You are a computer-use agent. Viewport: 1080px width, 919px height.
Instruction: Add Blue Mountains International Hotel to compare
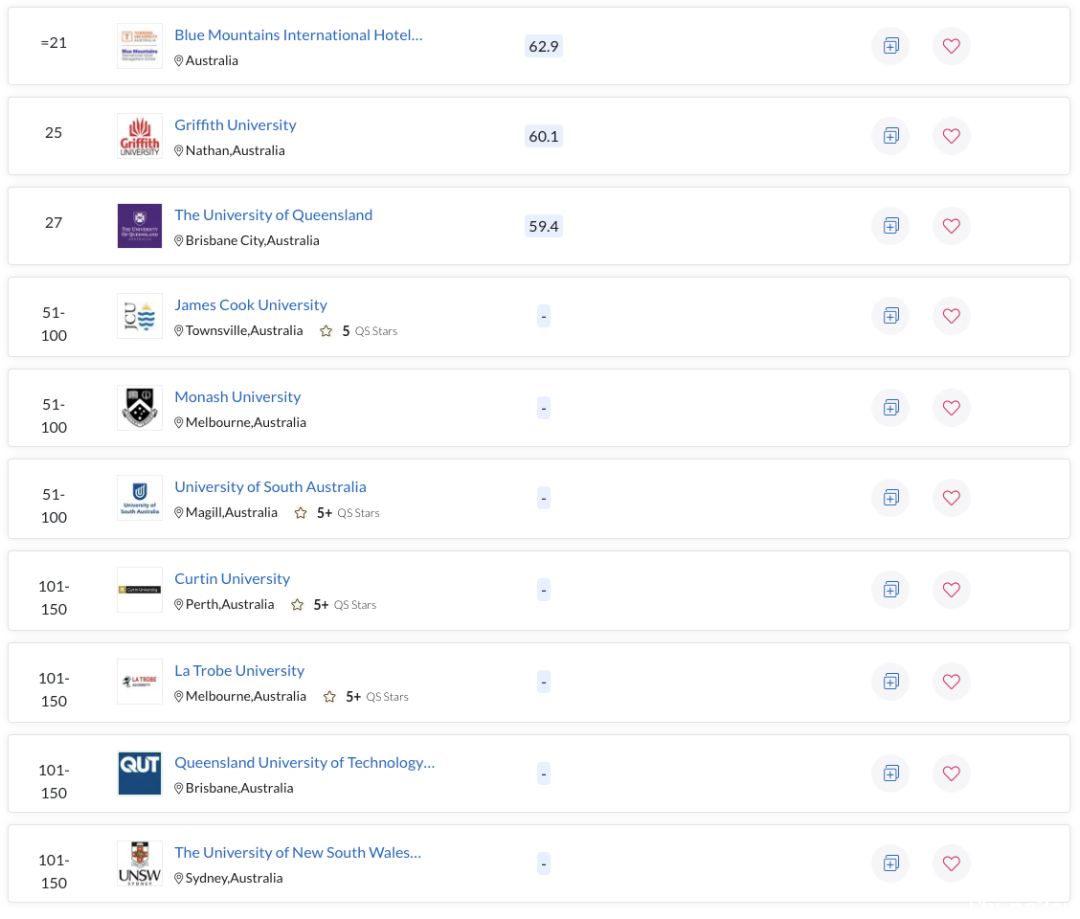point(890,46)
